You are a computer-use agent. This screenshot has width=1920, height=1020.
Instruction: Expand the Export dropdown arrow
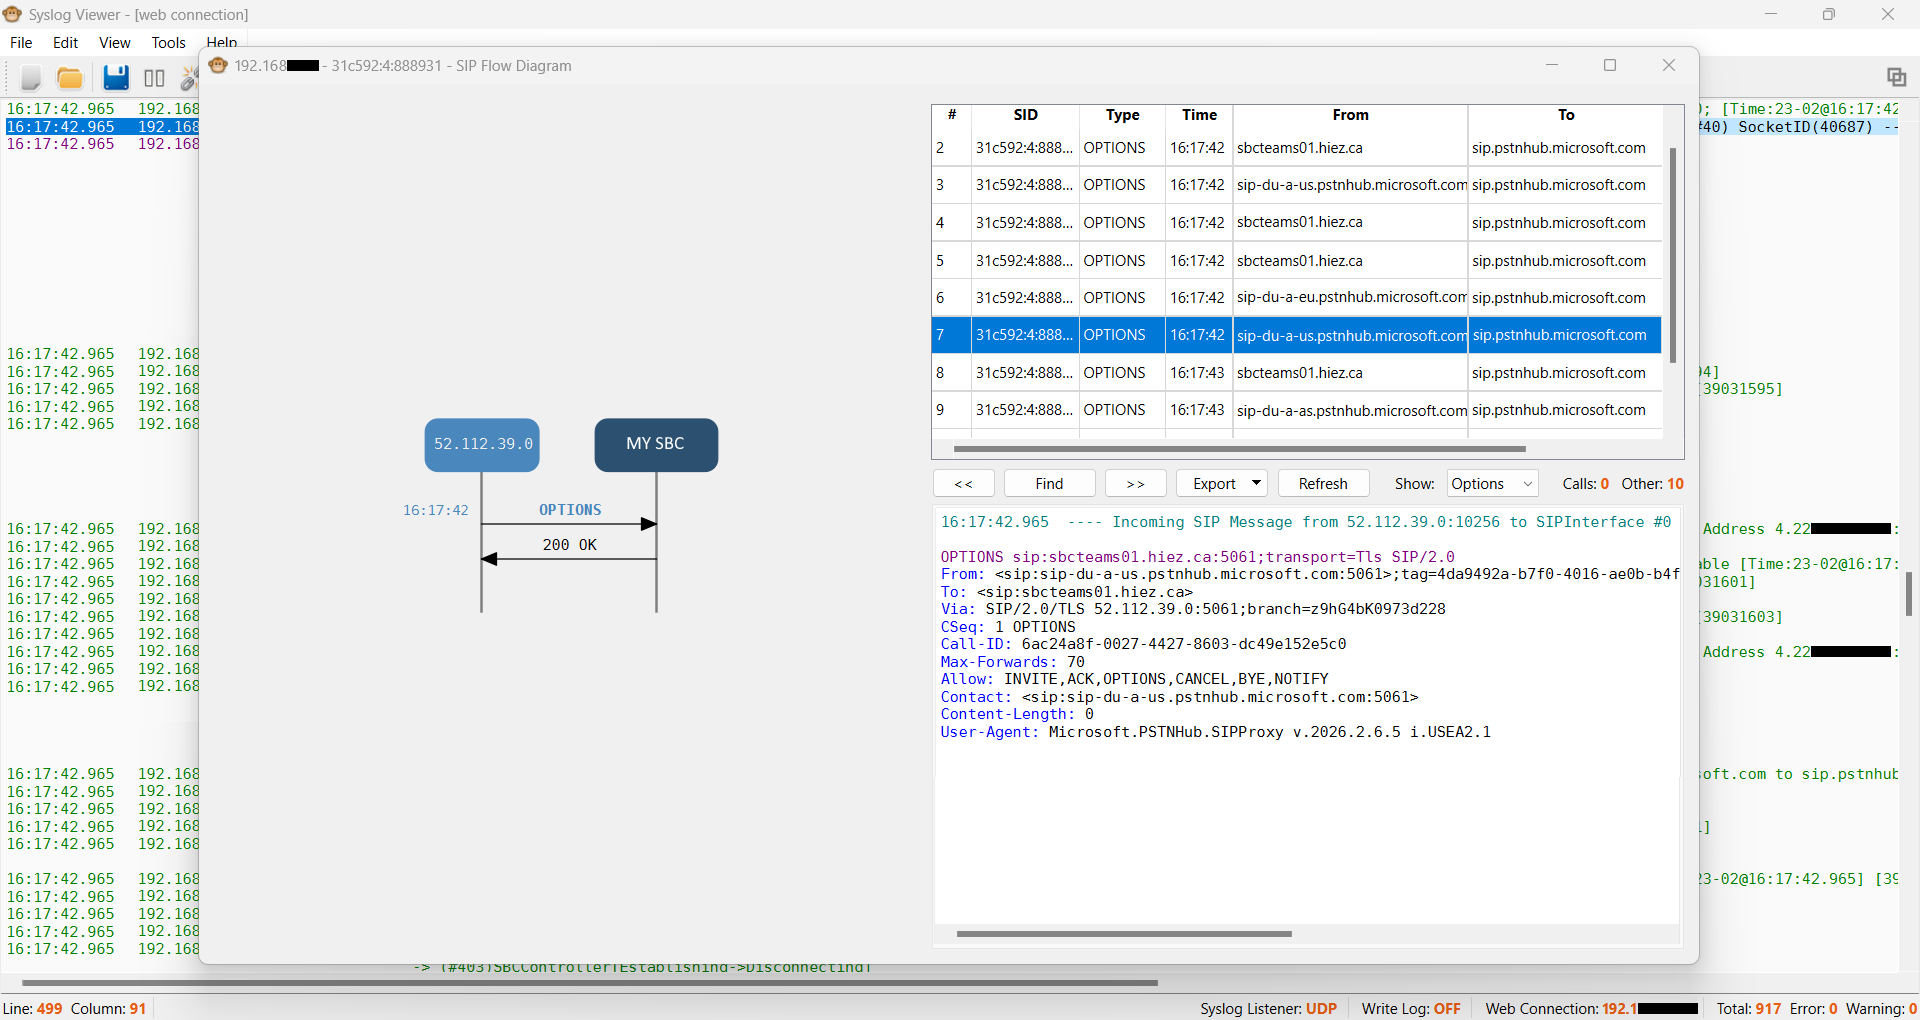coord(1257,484)
